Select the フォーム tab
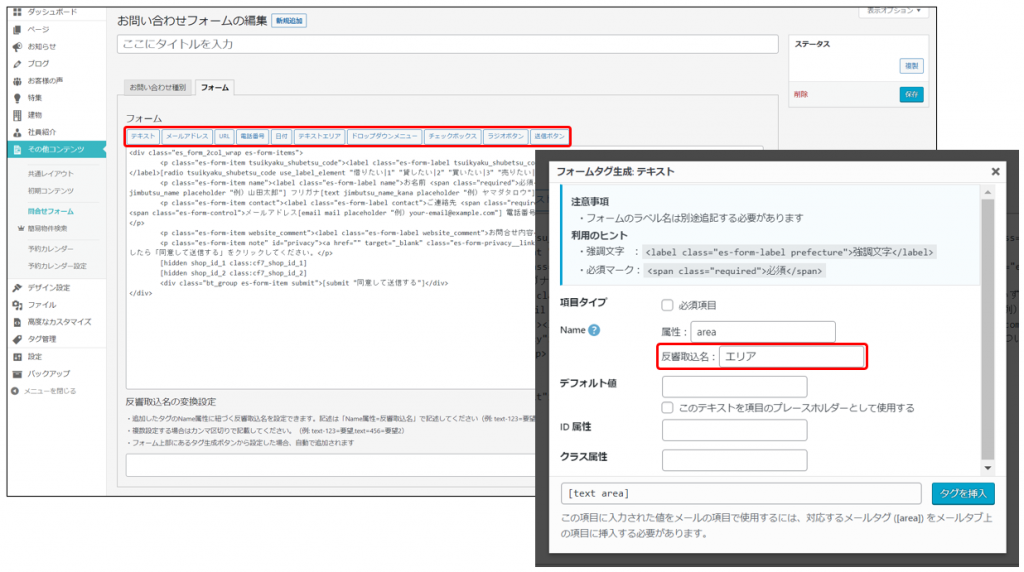The height and width of the screenshot is (572, 1024). point(214,88)
